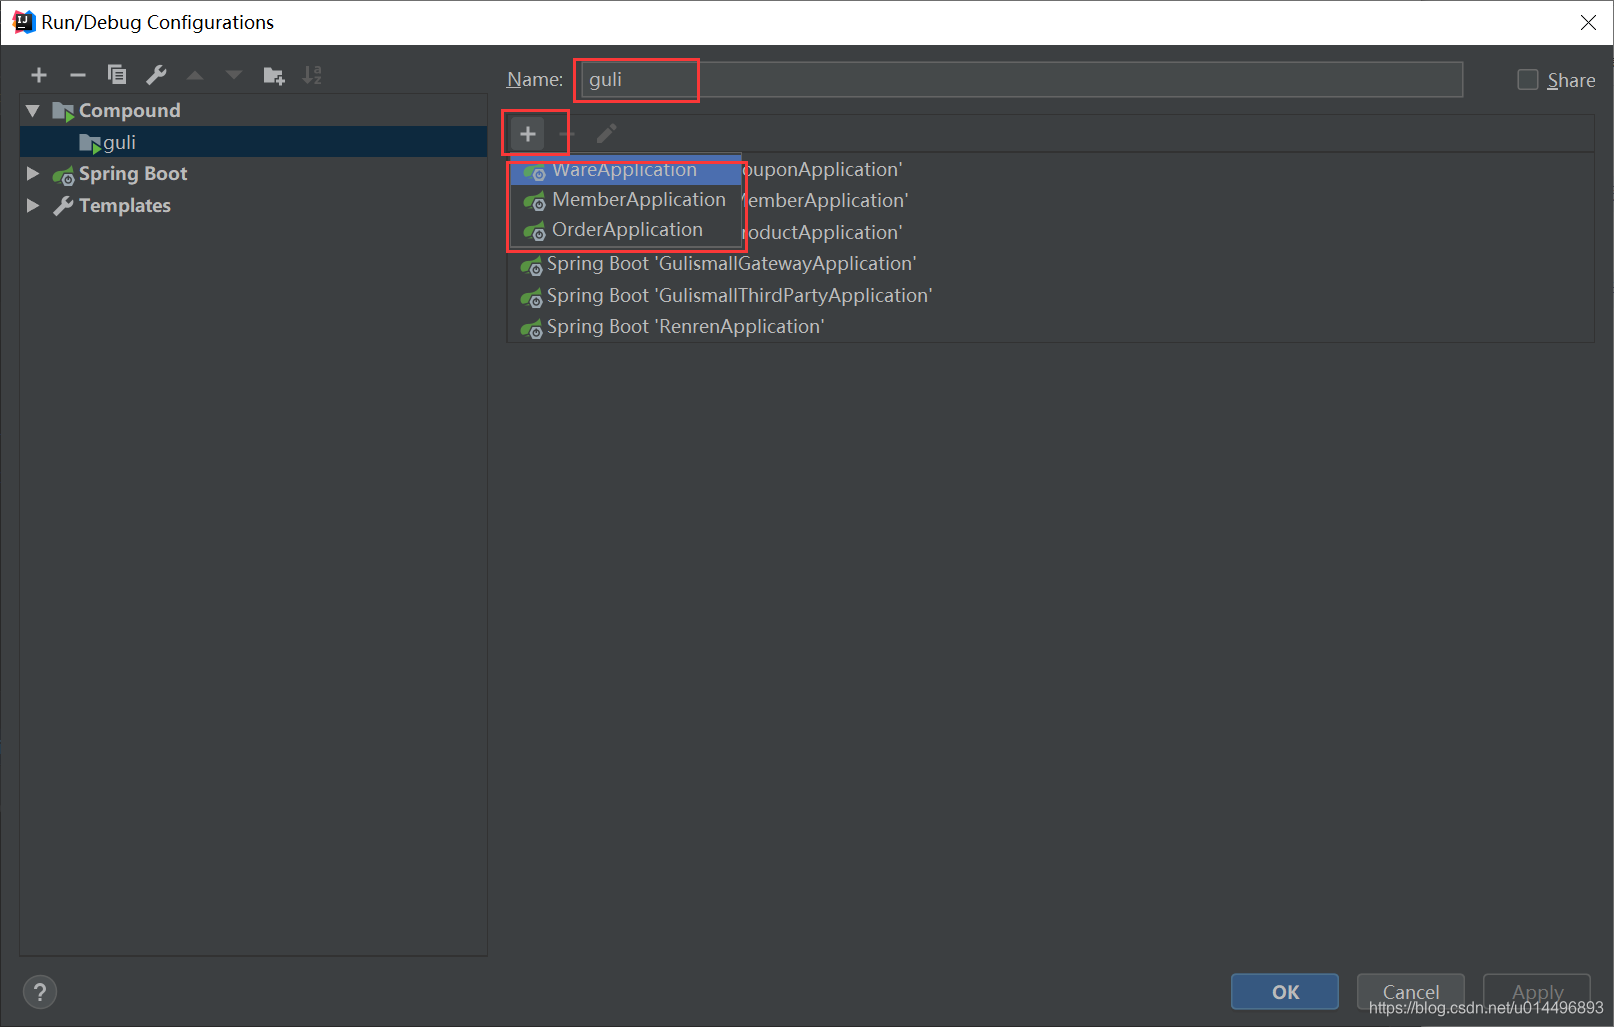Click the OrderApplication popup item icon
Screen dimensions: 1614x1027
tap(534, 232)
